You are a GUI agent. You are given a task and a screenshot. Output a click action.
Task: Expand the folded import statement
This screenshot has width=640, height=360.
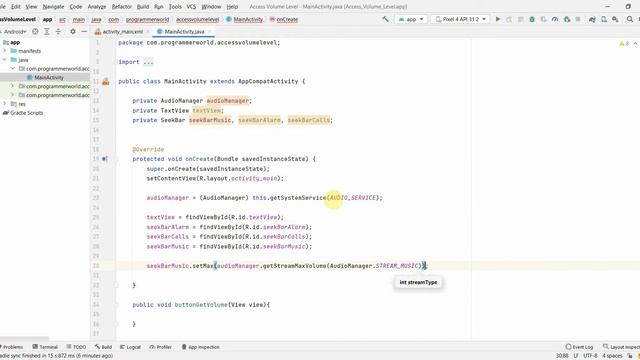click(x=149, y=62)
